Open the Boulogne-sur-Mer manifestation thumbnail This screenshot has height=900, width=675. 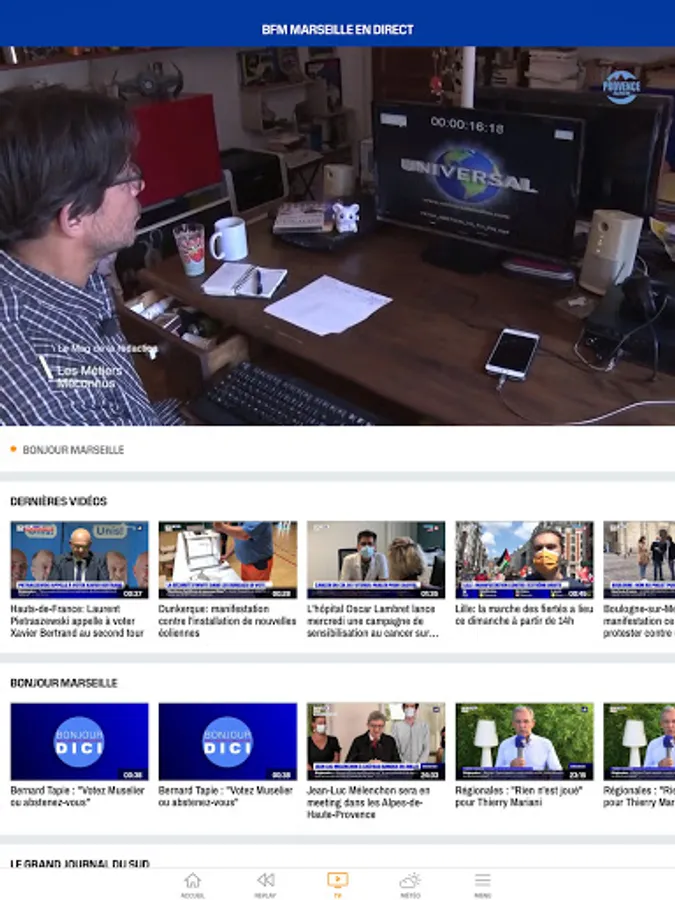click(639, 560)
